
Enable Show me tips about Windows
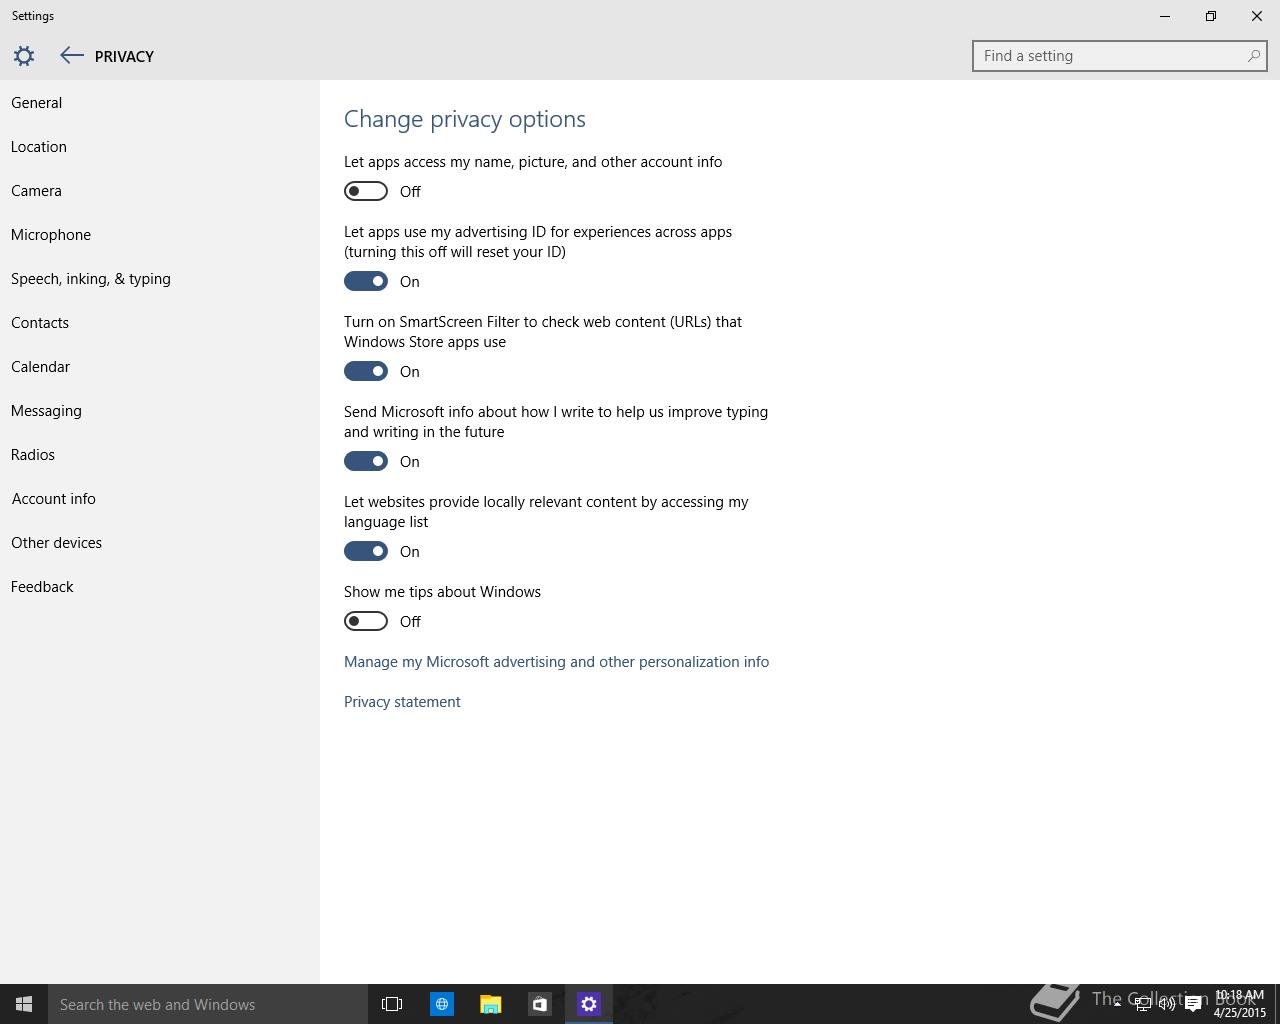pyautogui.click(x=366, y=621)
